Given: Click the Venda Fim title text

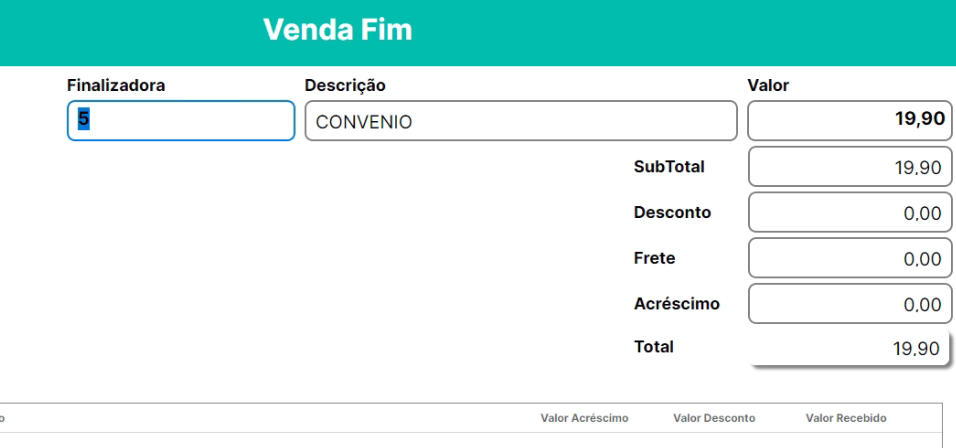Looking at the screenshot, I should [337, 30].
